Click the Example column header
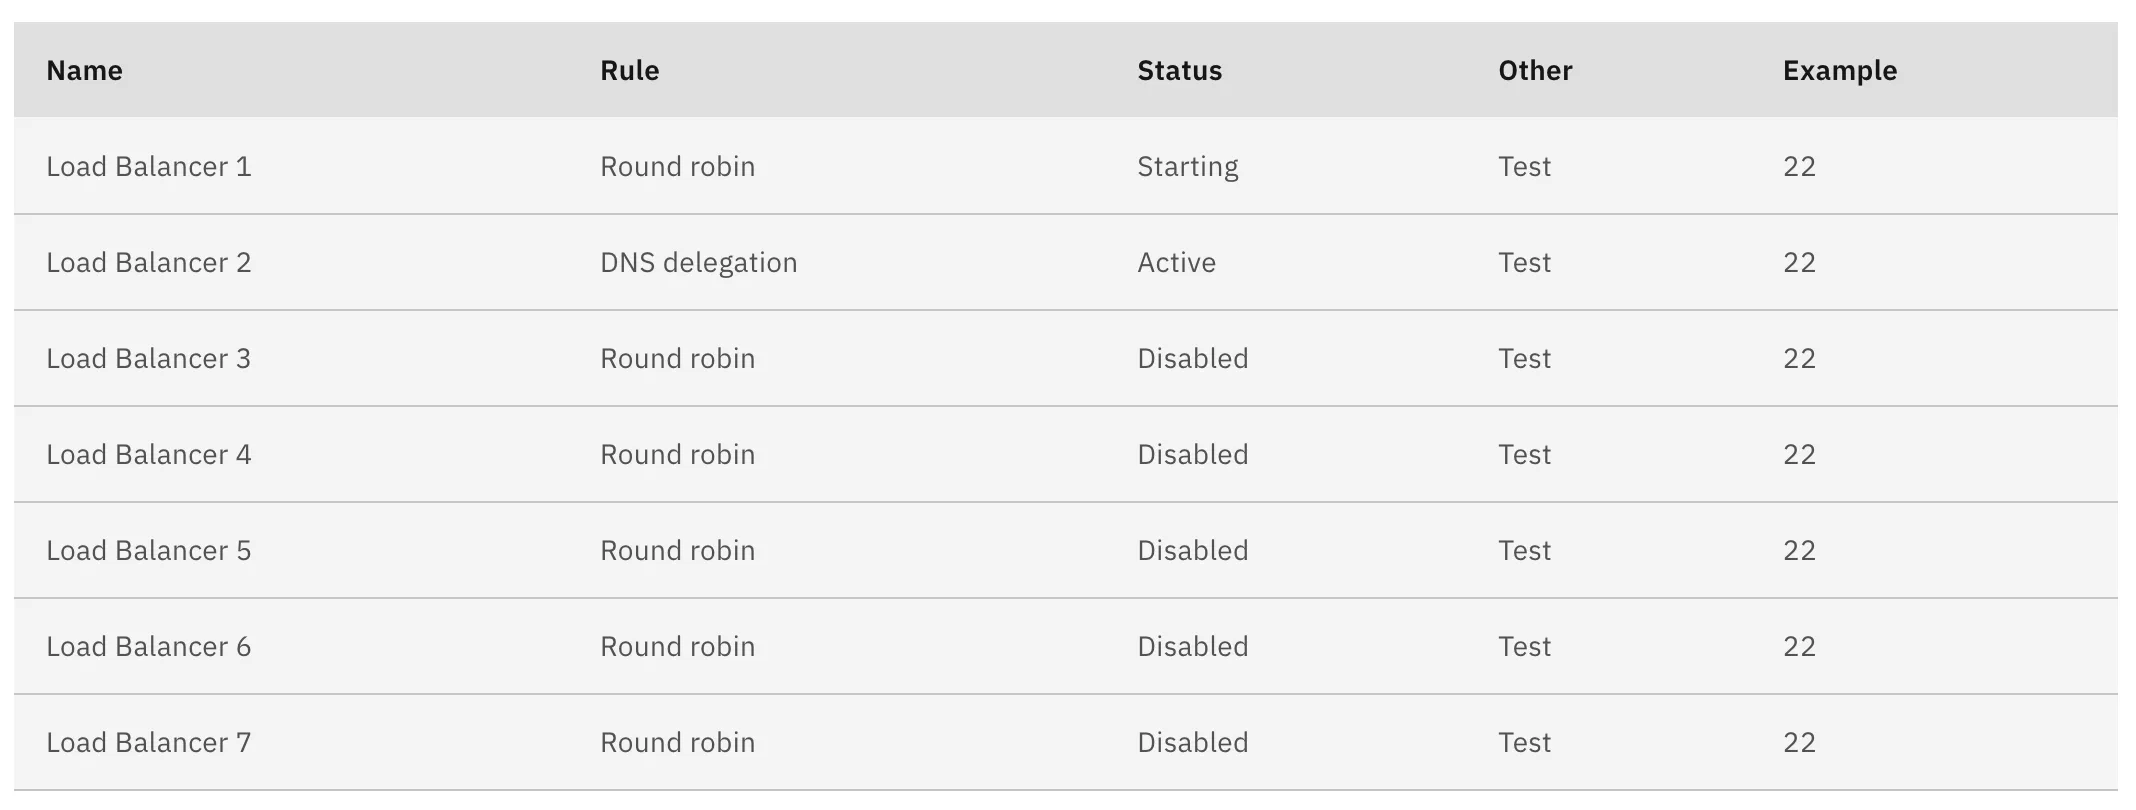Viewport: 2136px width, 810px height. tap(1839, 71)
